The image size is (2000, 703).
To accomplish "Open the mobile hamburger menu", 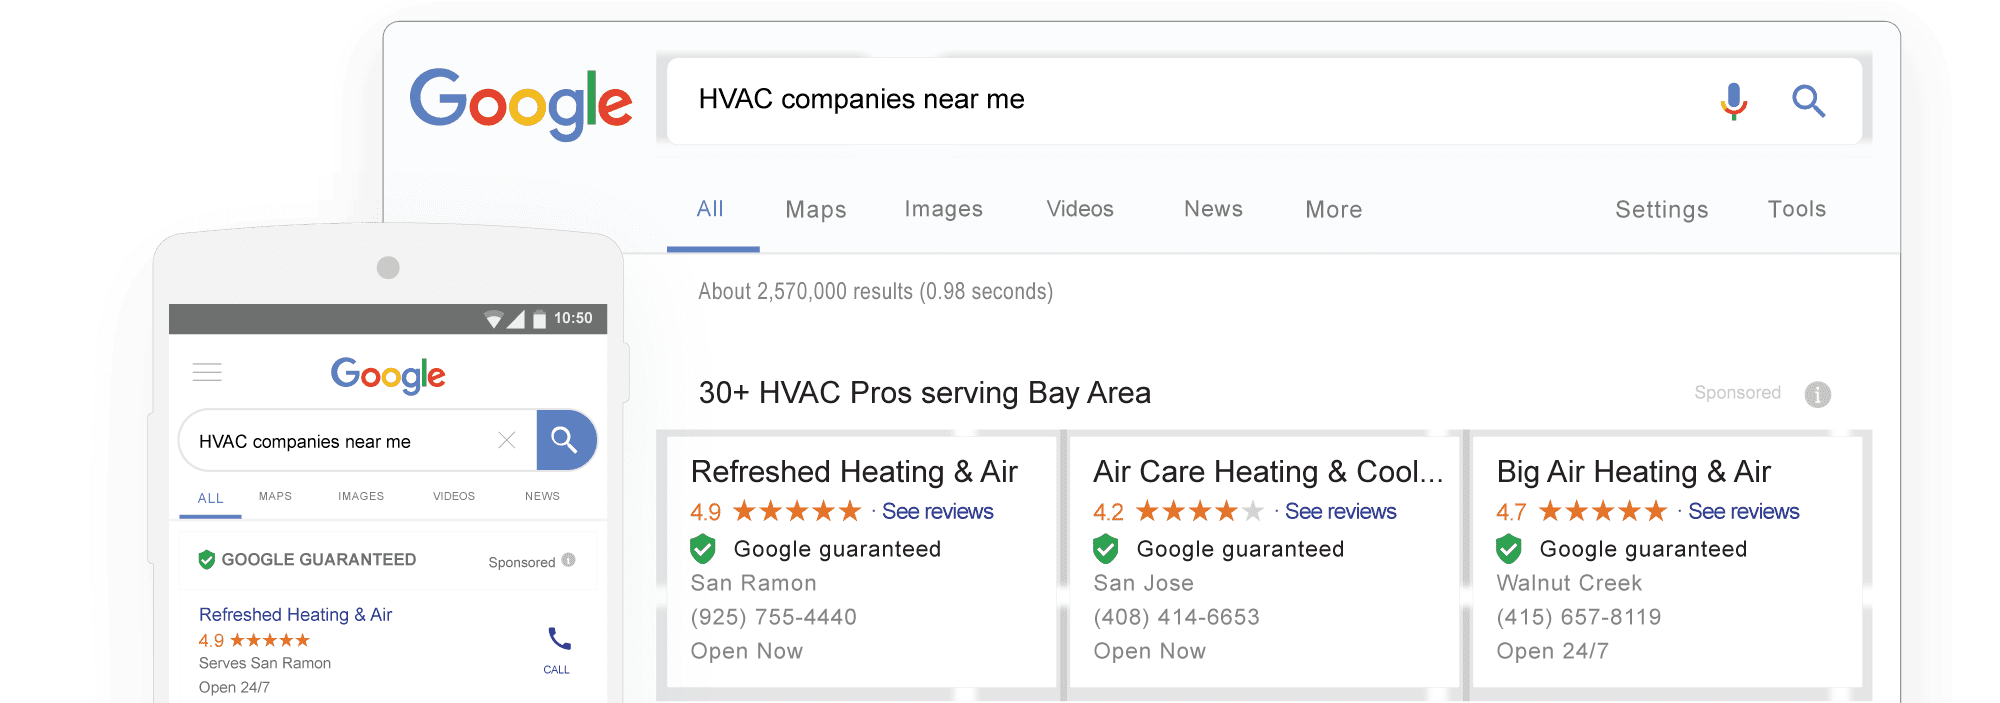I will (x=207, y=373).
